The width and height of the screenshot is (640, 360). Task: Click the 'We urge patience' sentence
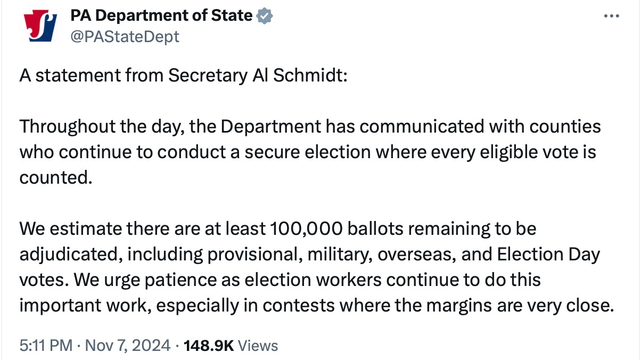316,292
